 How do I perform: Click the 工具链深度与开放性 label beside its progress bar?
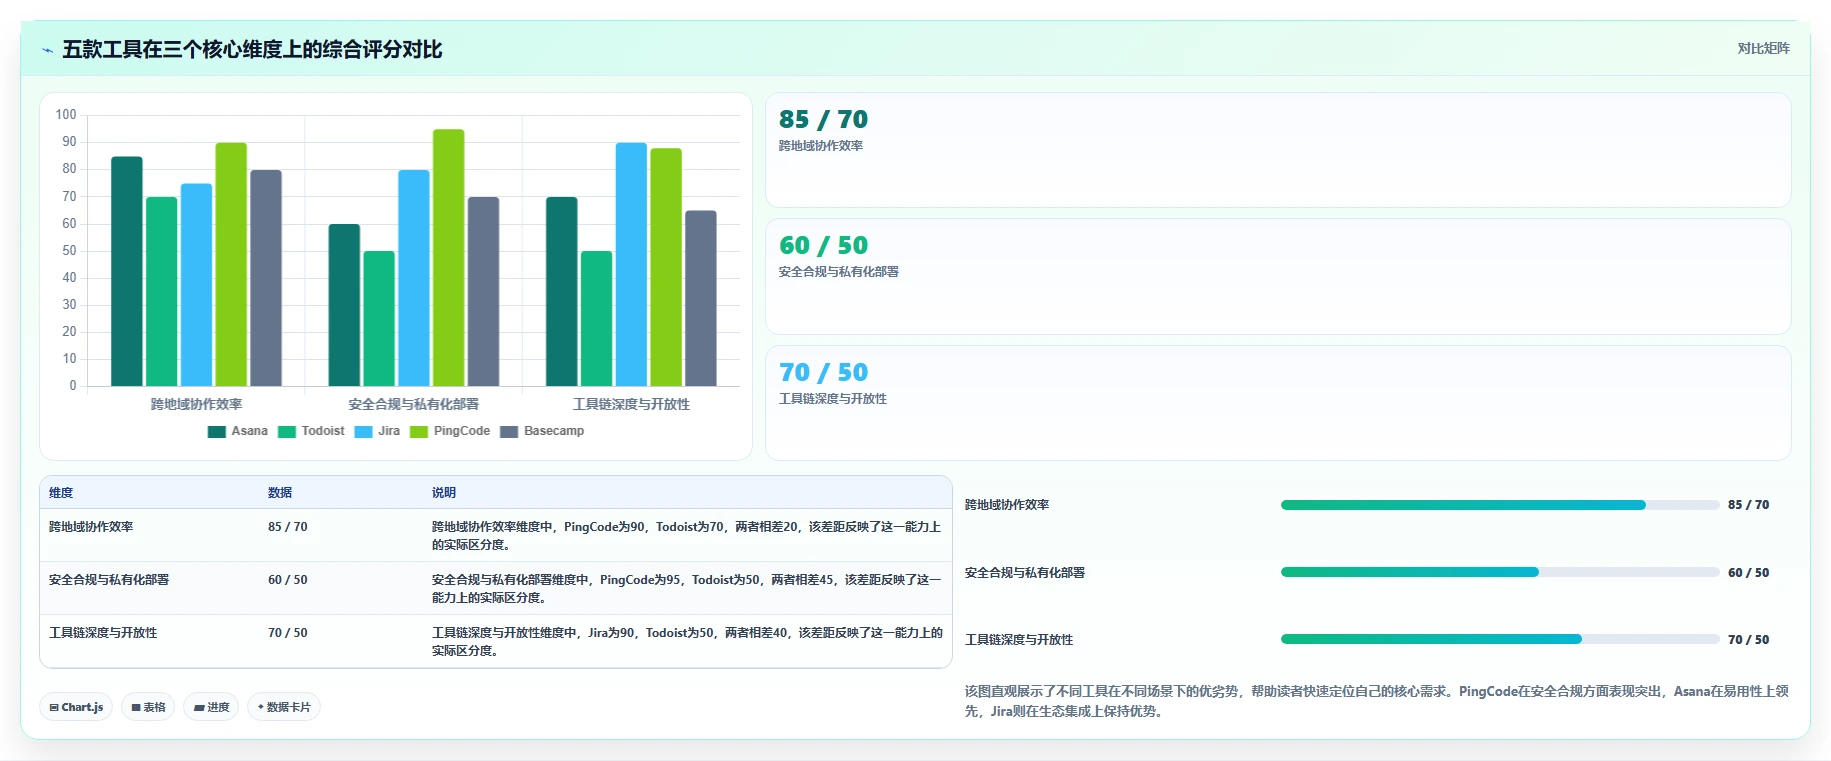click(x=1019, y=640)
